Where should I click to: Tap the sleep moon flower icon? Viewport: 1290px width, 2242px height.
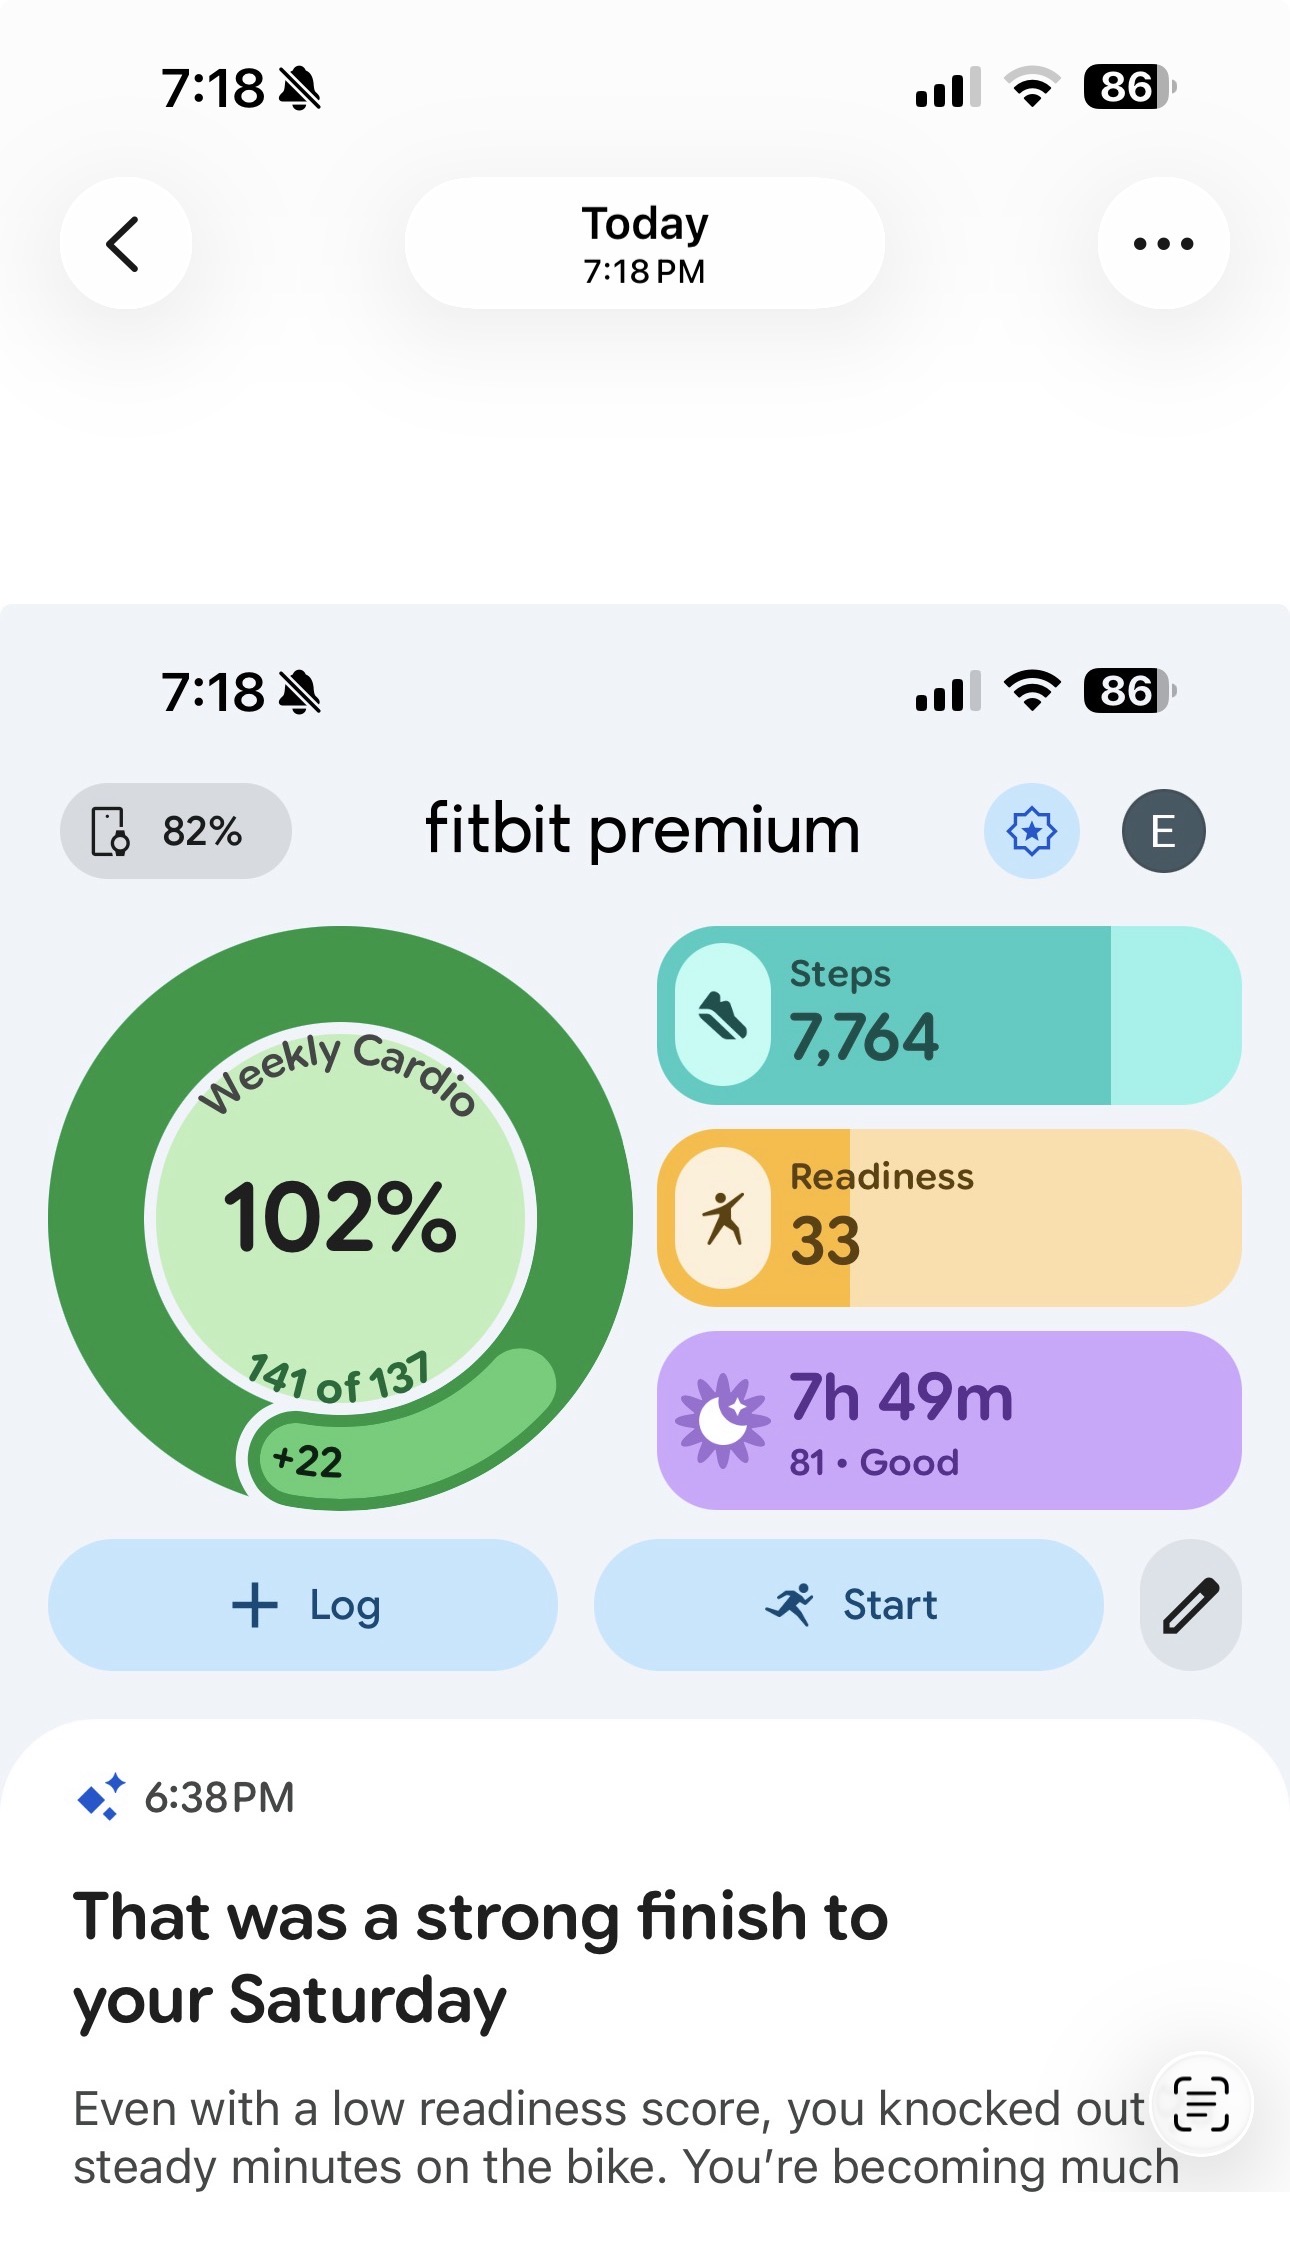pos(723,1420)
